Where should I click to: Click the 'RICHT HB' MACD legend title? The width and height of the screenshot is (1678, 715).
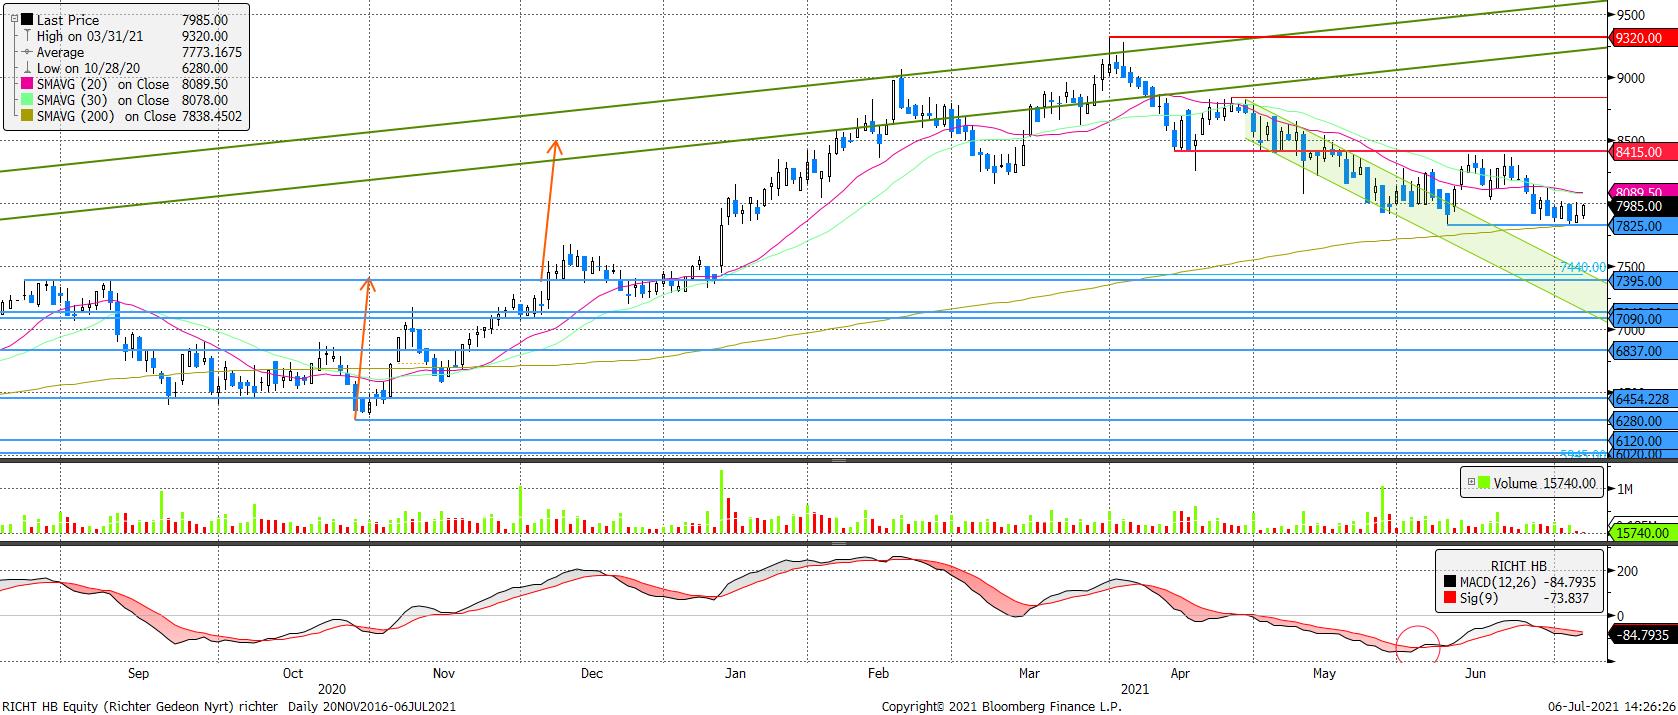click(1518, 565)
